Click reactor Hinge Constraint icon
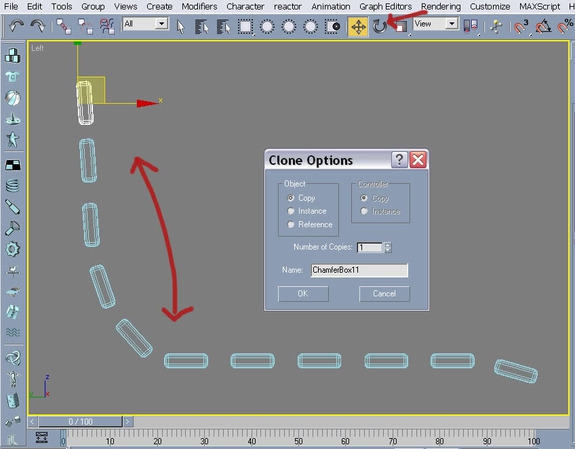The image size is (575, 449). point(12,401)
